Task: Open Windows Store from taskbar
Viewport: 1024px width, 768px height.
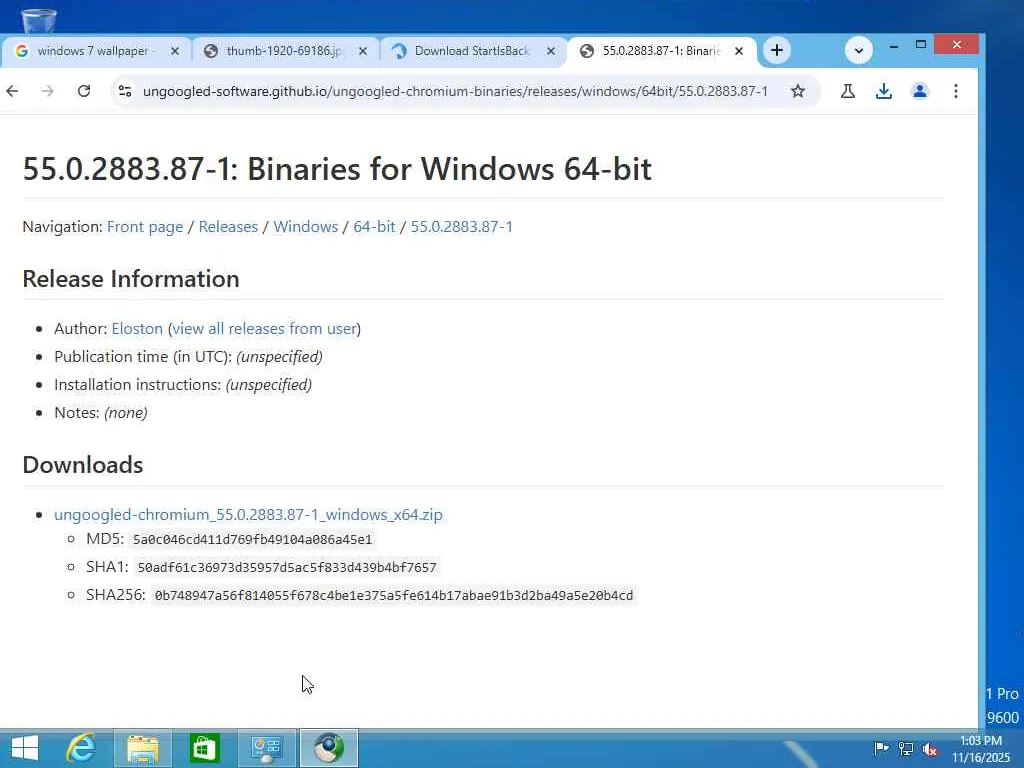Action: click(x=204, y=748)
